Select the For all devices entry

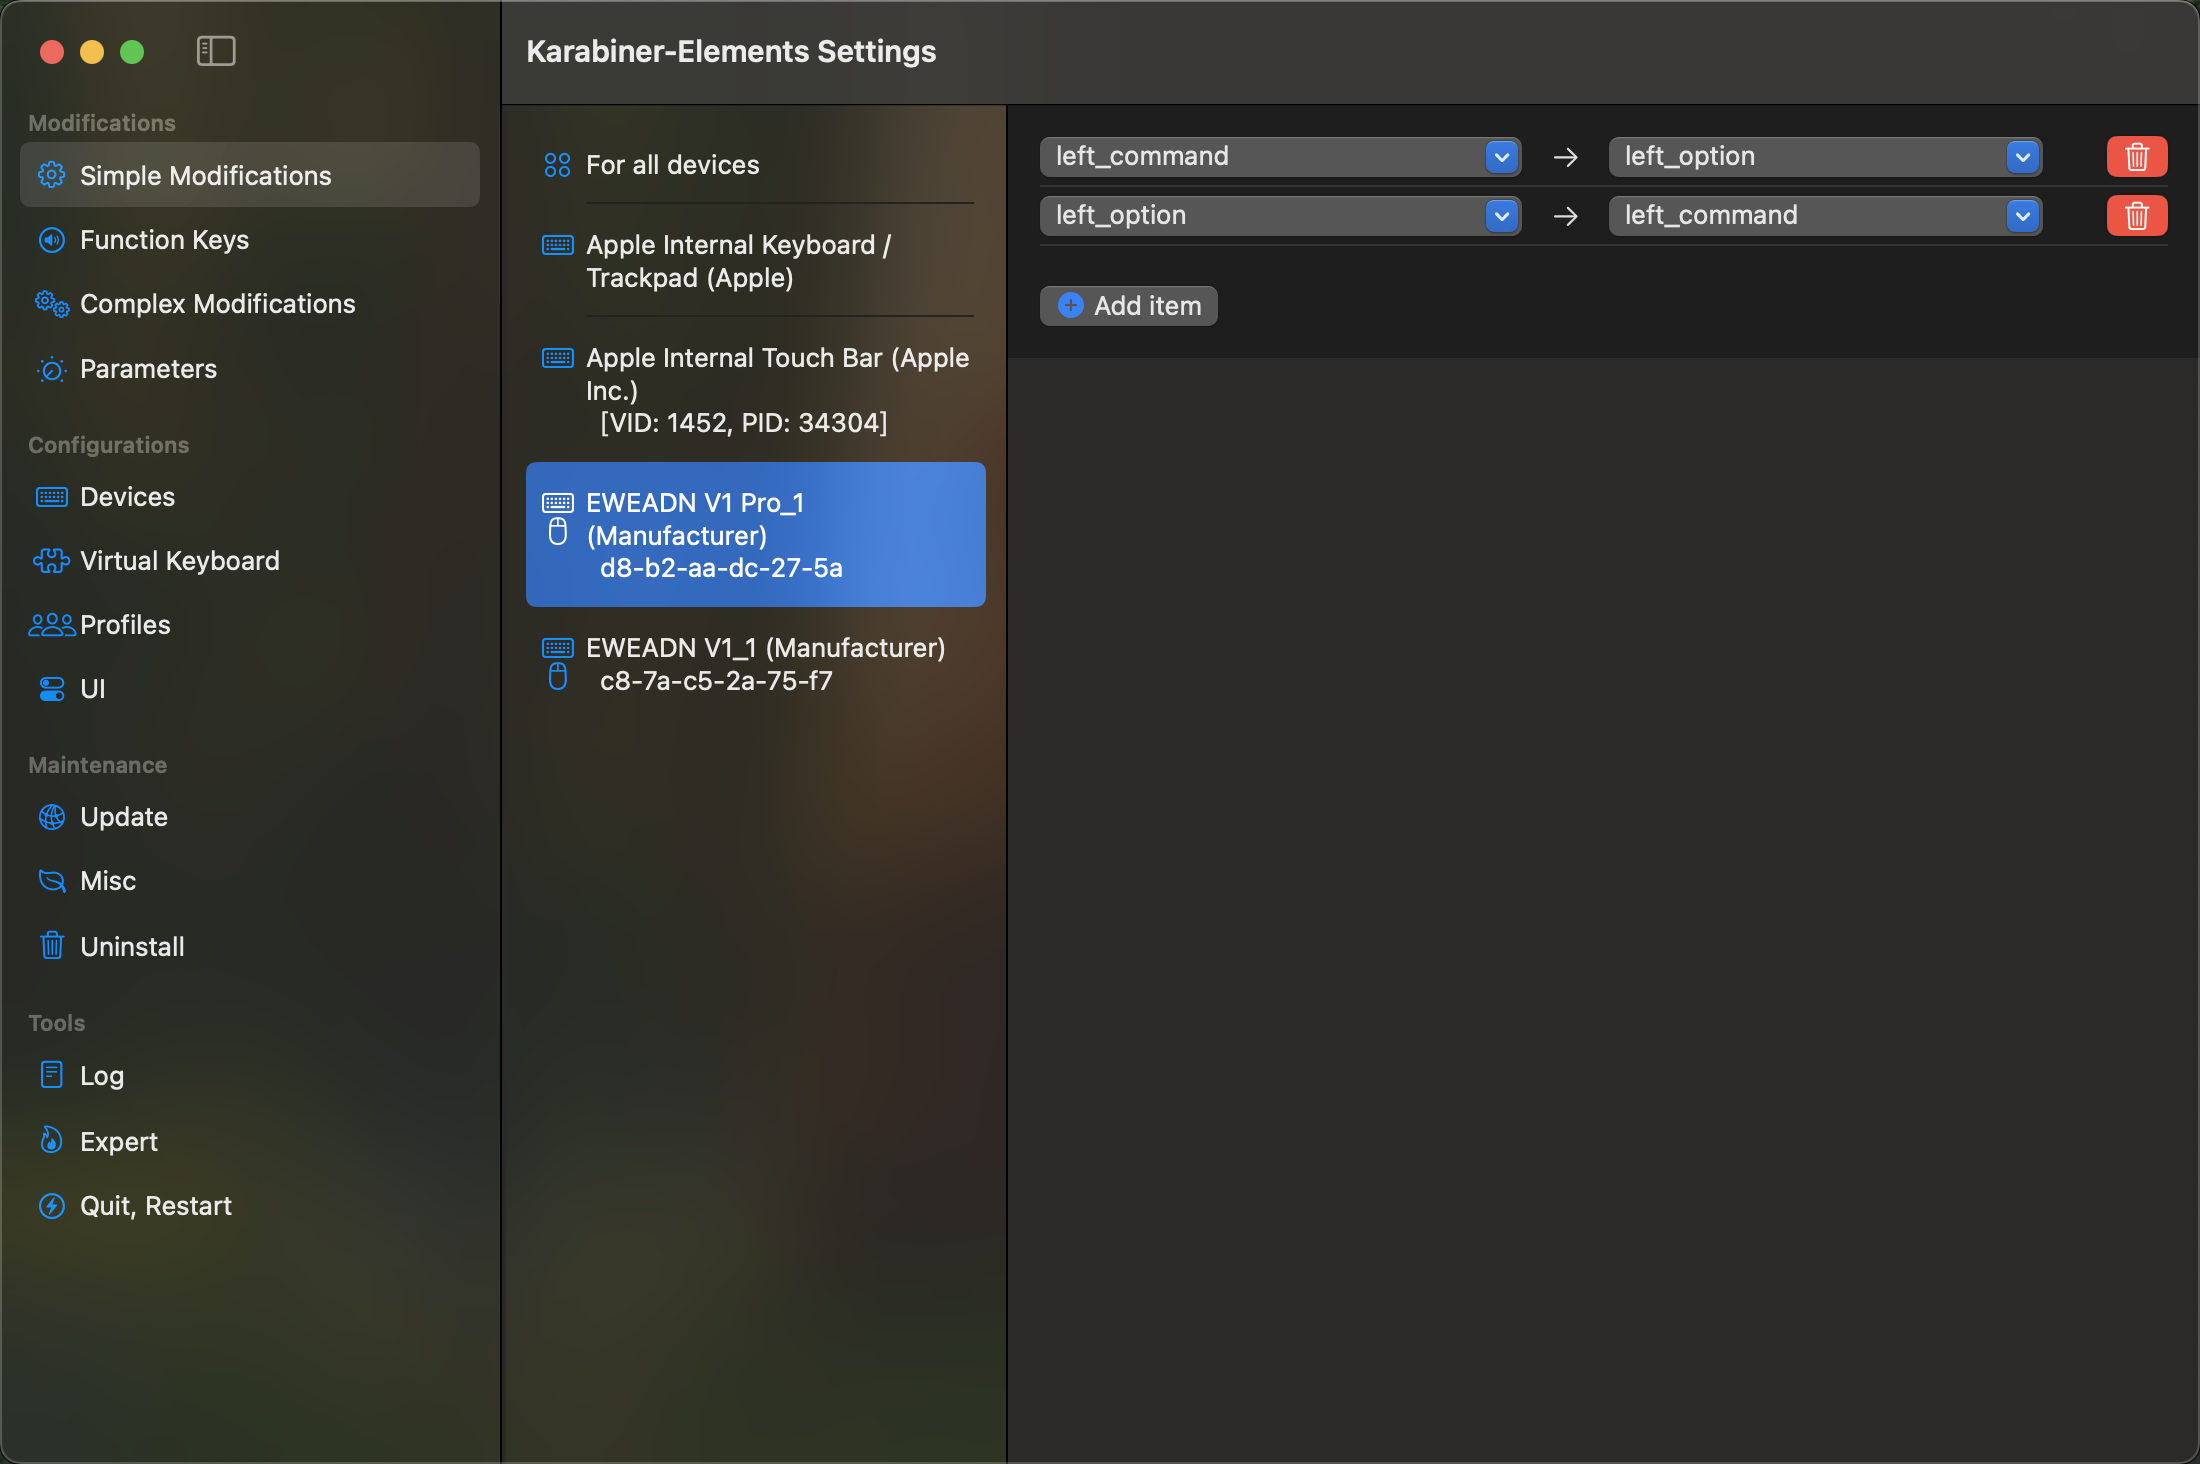point(672,165)
